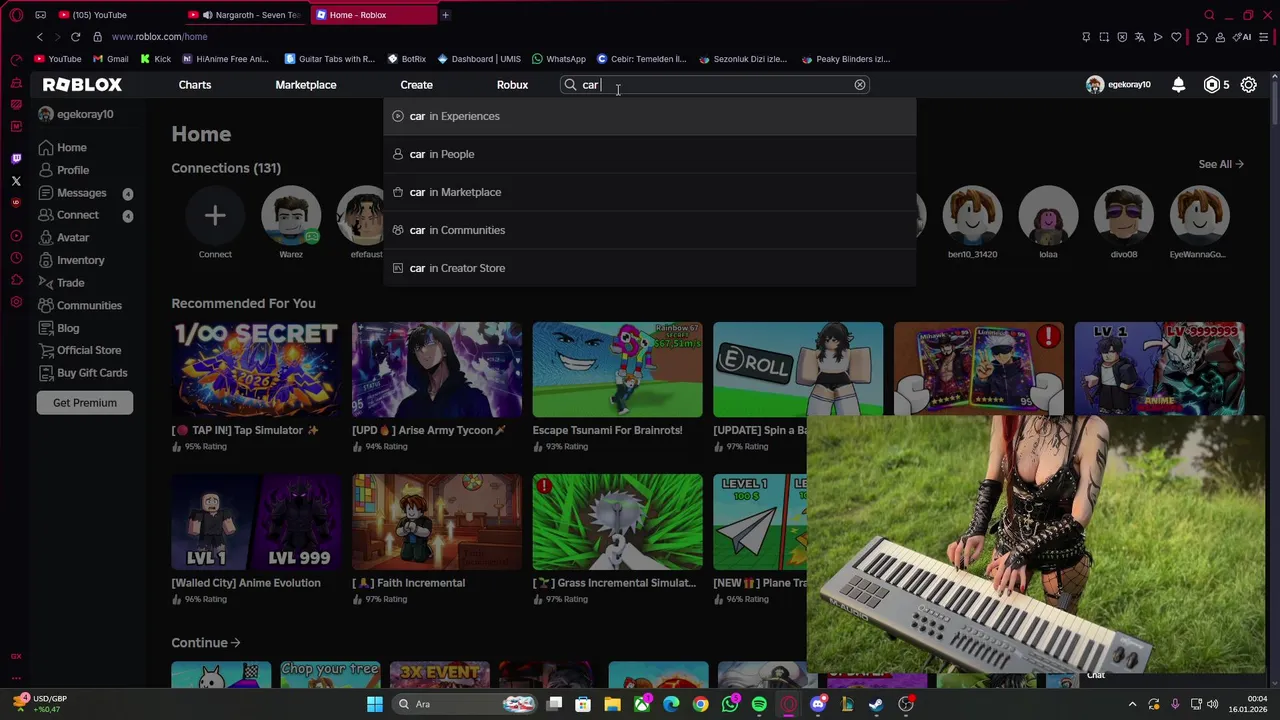Image resolution: width=1280 pixels, height=720 pixels.
Task: Open the Charts tab
Action: (195, 85)
